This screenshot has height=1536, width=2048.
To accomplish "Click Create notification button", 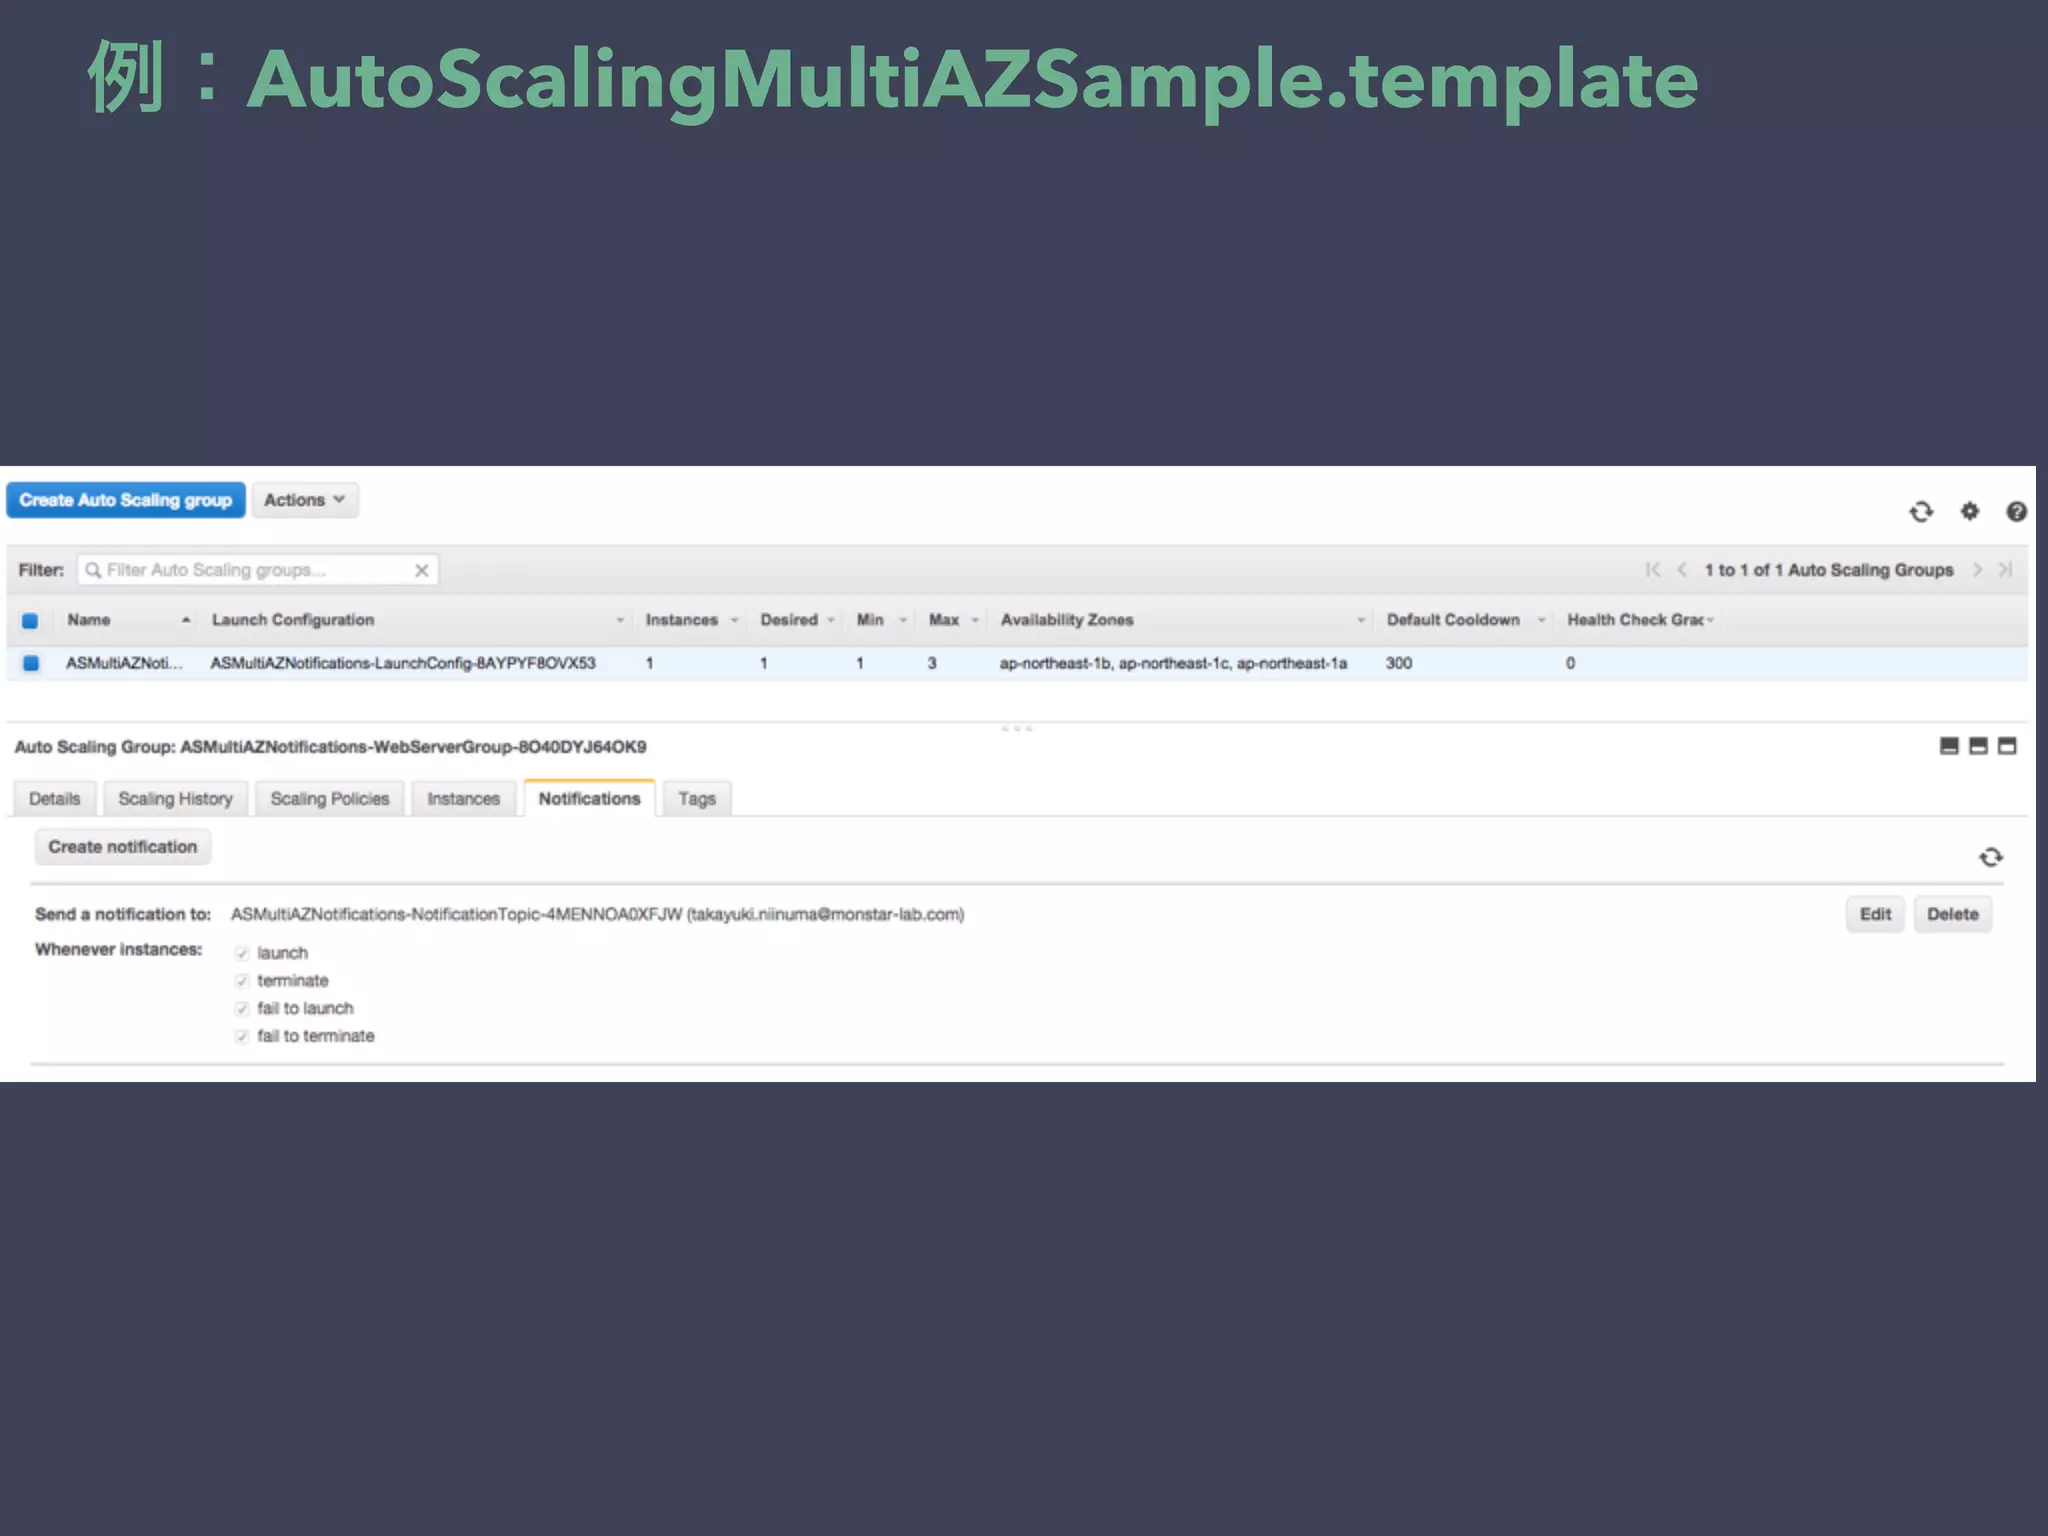I will pyautogui.click(x=123, y=847).
